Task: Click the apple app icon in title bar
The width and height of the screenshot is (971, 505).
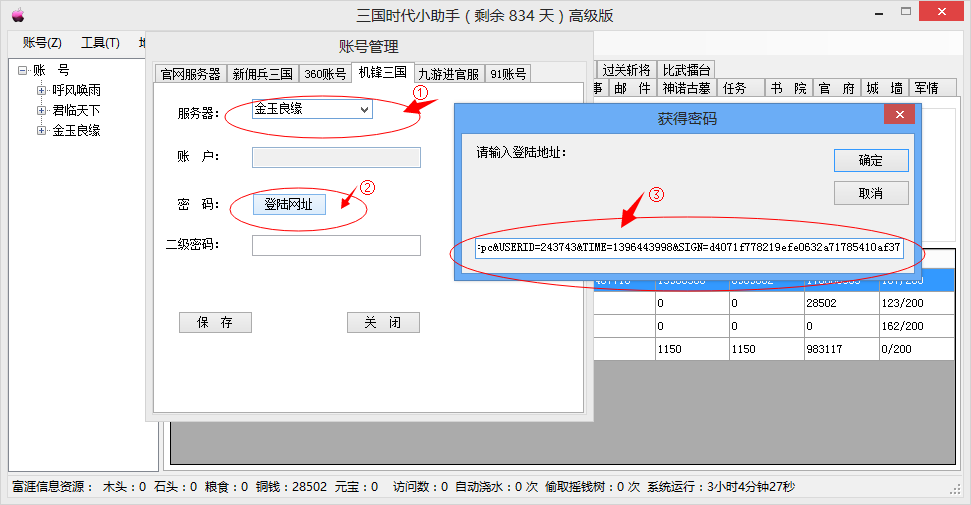Action: pos(17,15)
